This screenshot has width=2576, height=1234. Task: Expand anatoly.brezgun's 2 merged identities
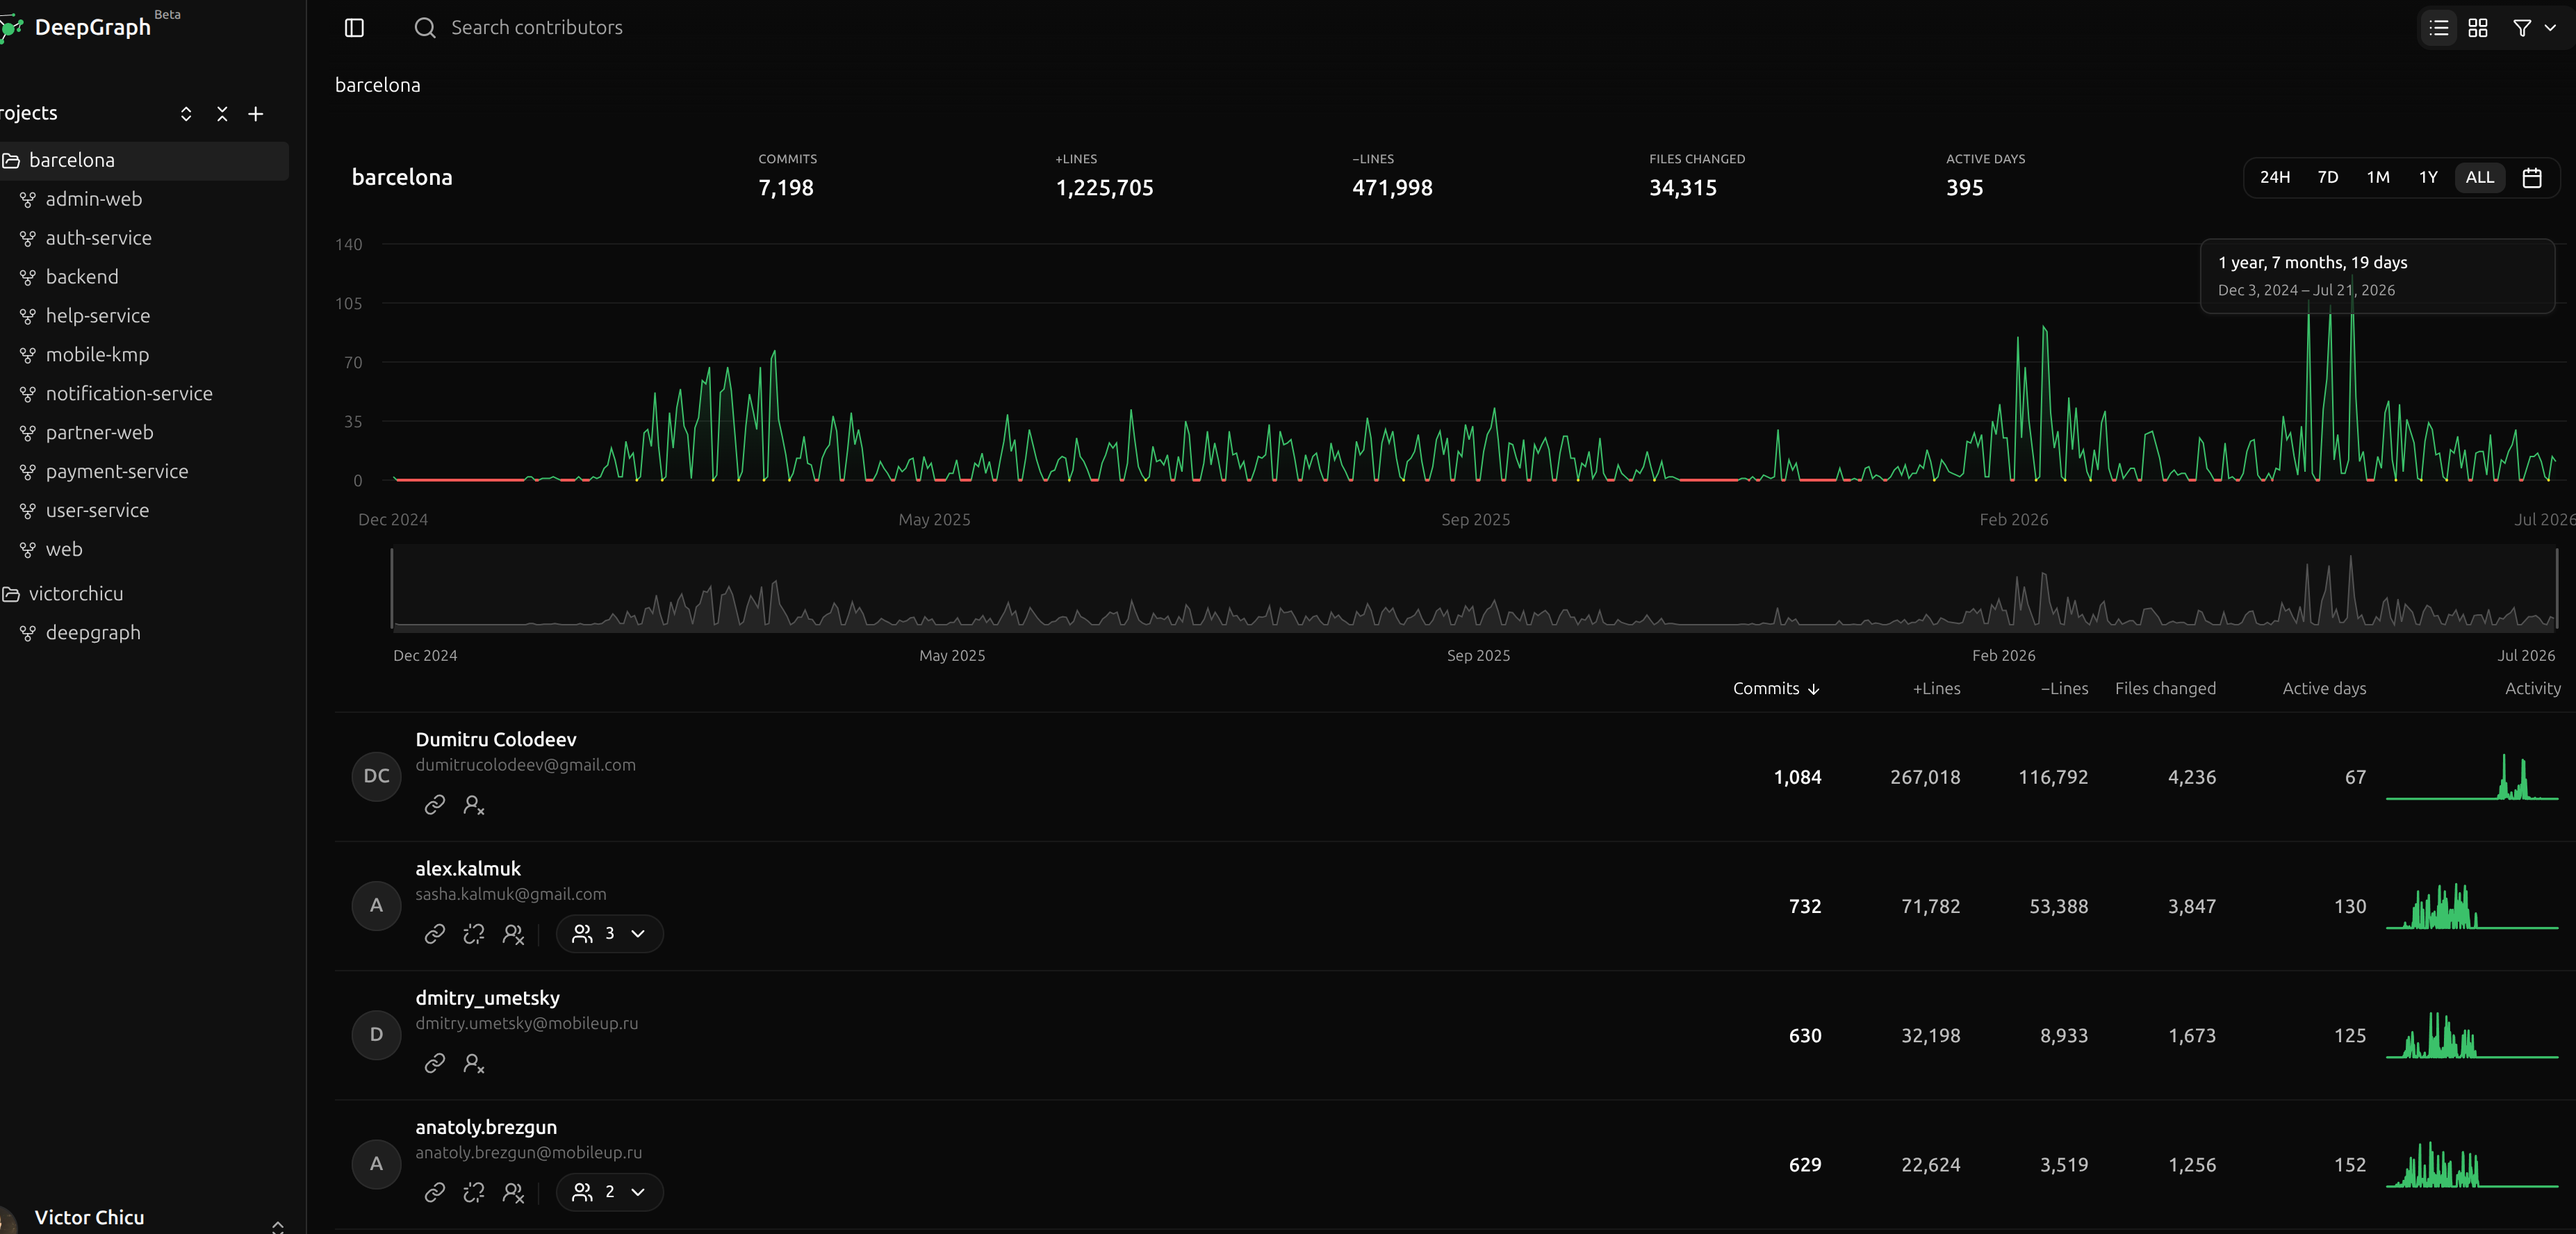(x=609, y=1192)
